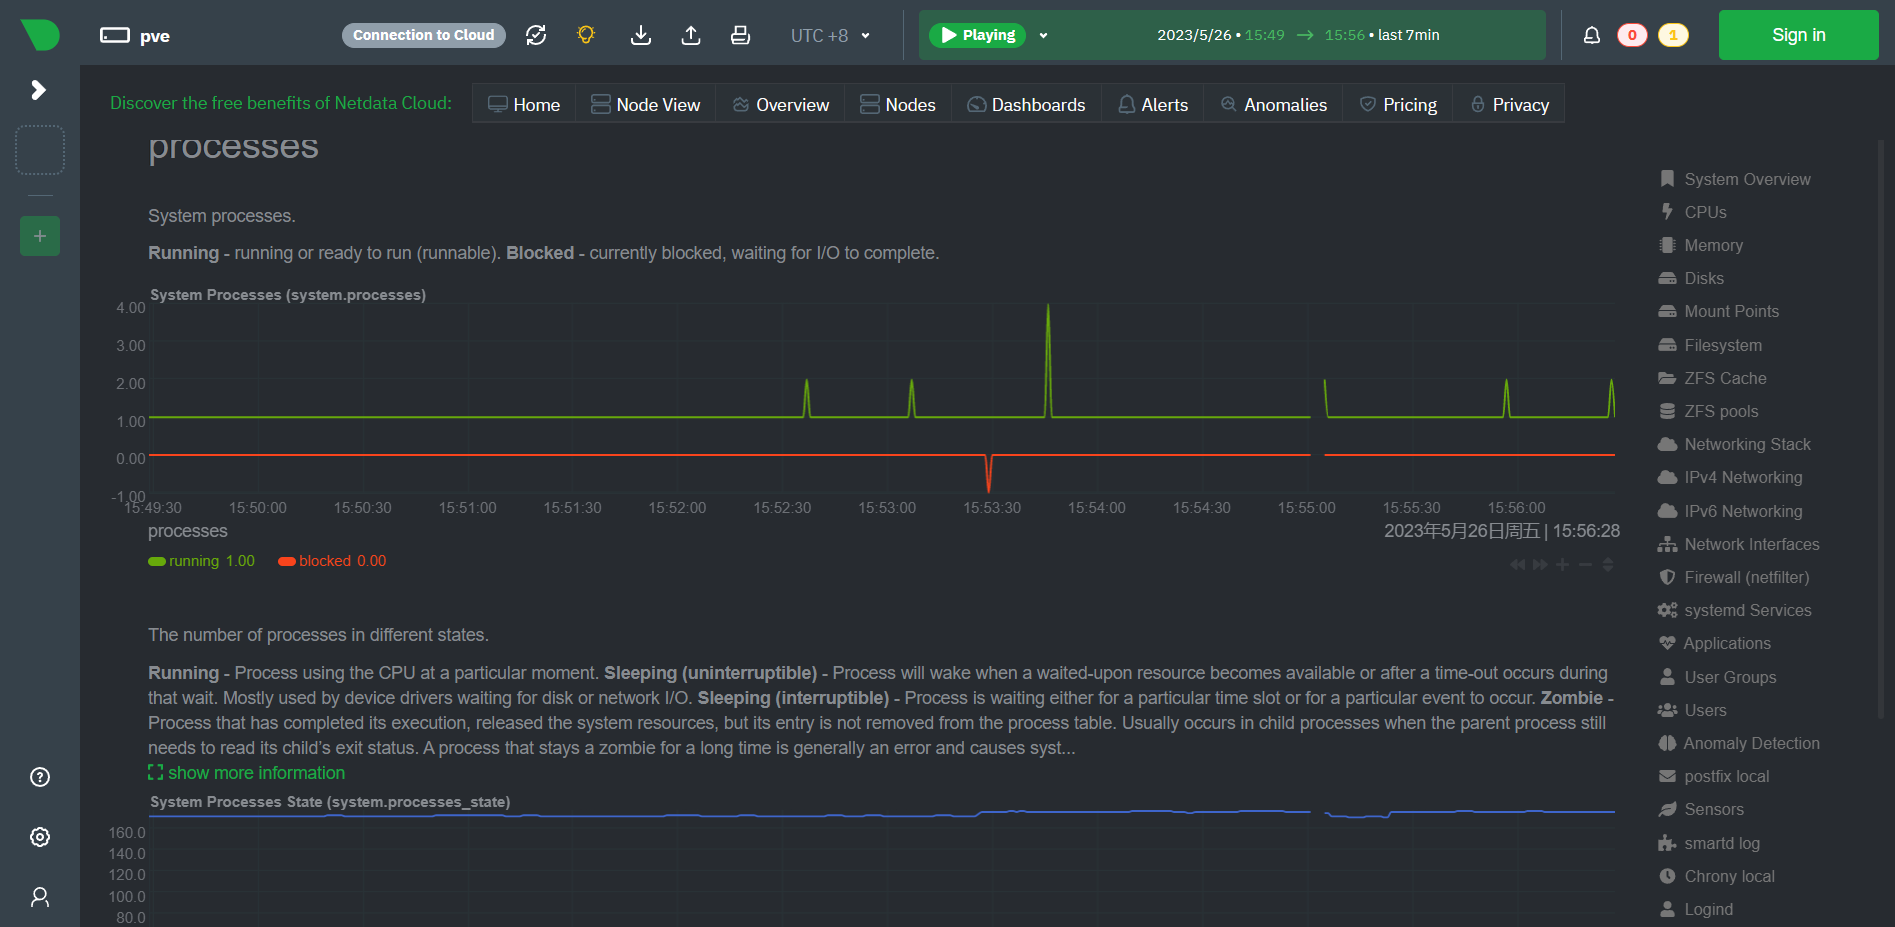Jump to Networking Stack in right menu

coord(1747,444)
